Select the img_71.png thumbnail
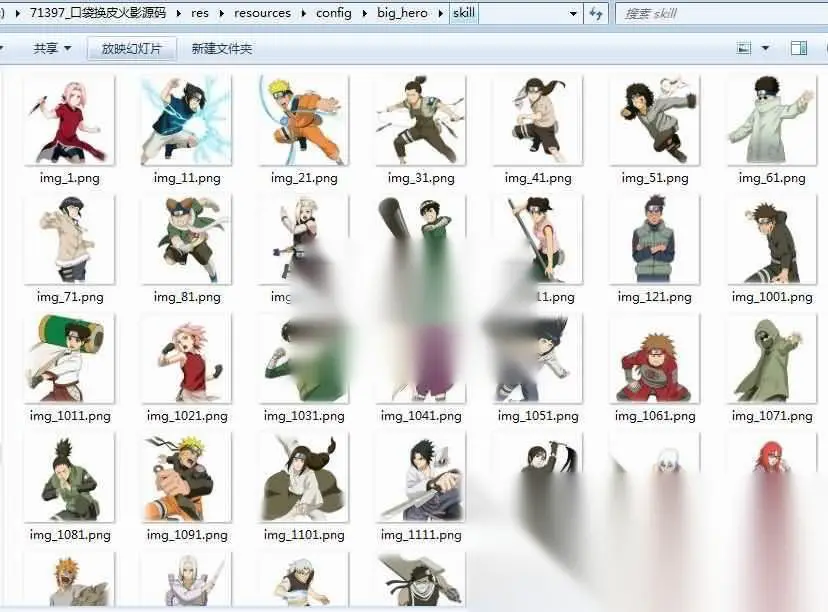Screen dimensions: 828x612 tap(69, 239)
